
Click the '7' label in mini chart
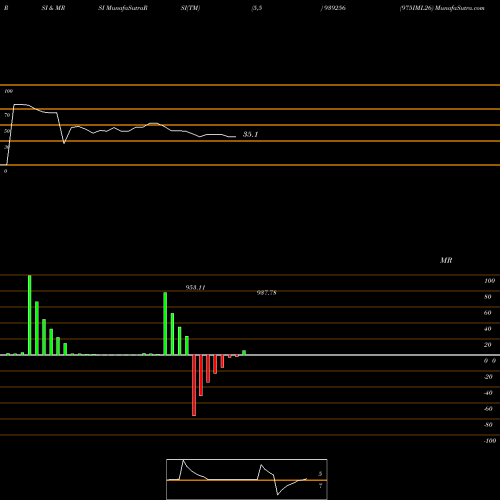(x=320, y=486)
